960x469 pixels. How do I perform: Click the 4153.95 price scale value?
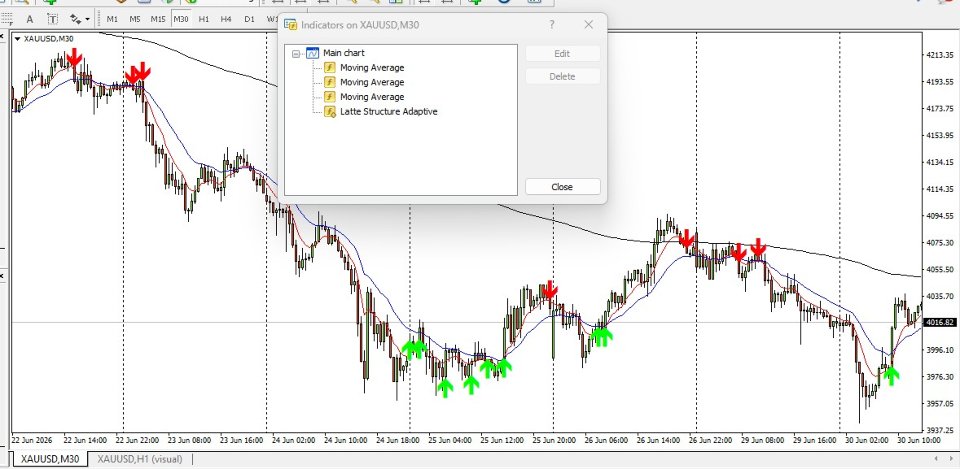[940, 135]
